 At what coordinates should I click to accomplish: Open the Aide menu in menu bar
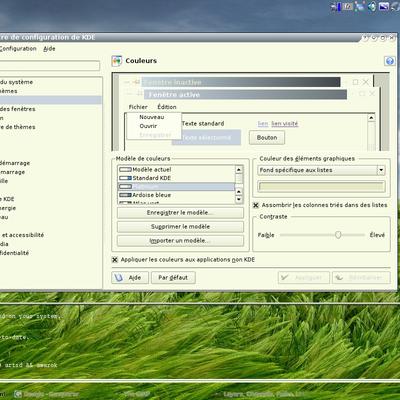tap(49, 49)
